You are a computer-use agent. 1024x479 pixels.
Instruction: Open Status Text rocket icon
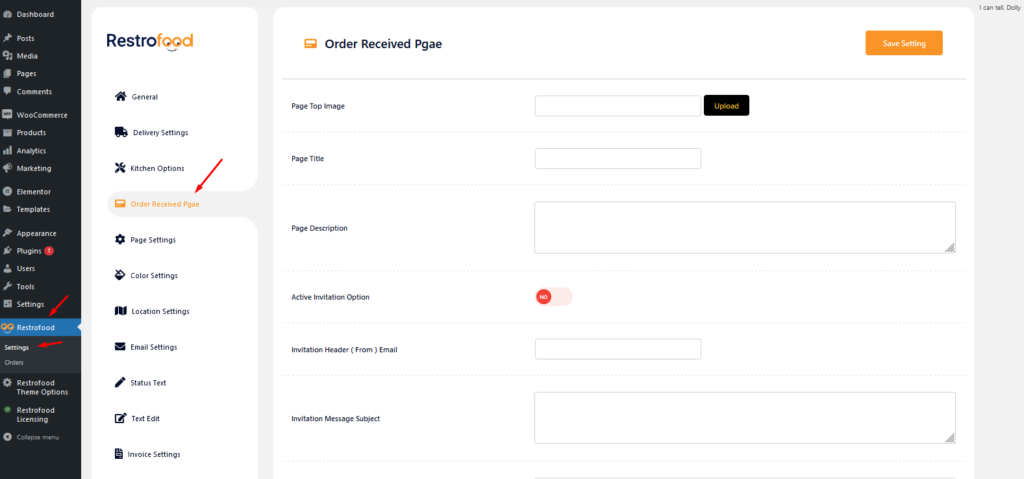tap(121, 383)
